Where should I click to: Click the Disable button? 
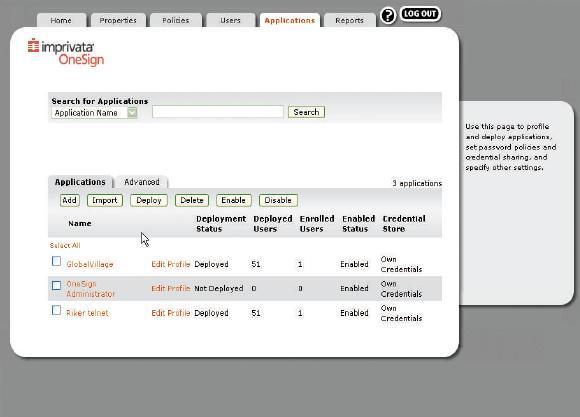pyautogui.click(x=278, y=201)
